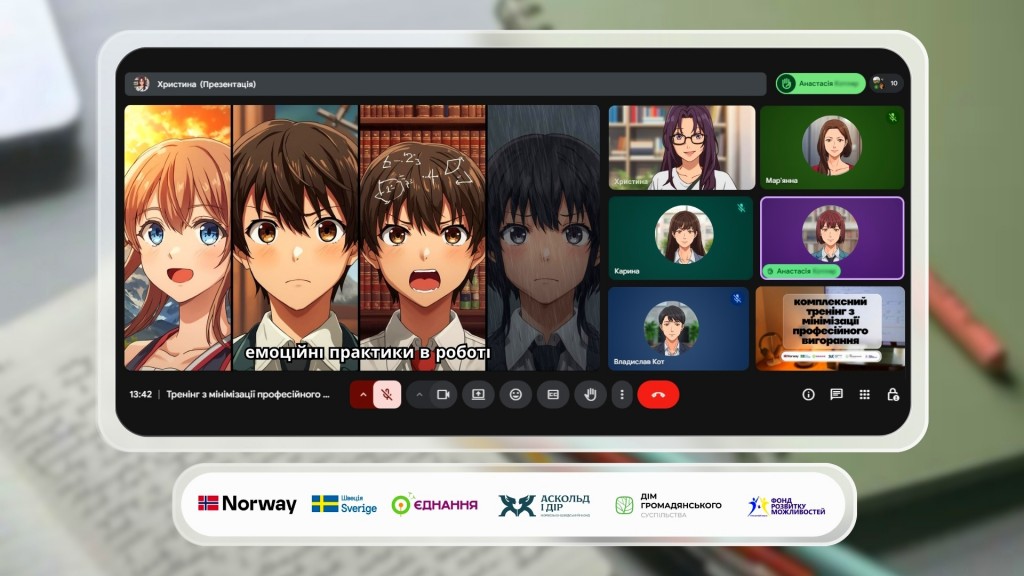Click the main presentation anime slide

click(x=362, y=238)
